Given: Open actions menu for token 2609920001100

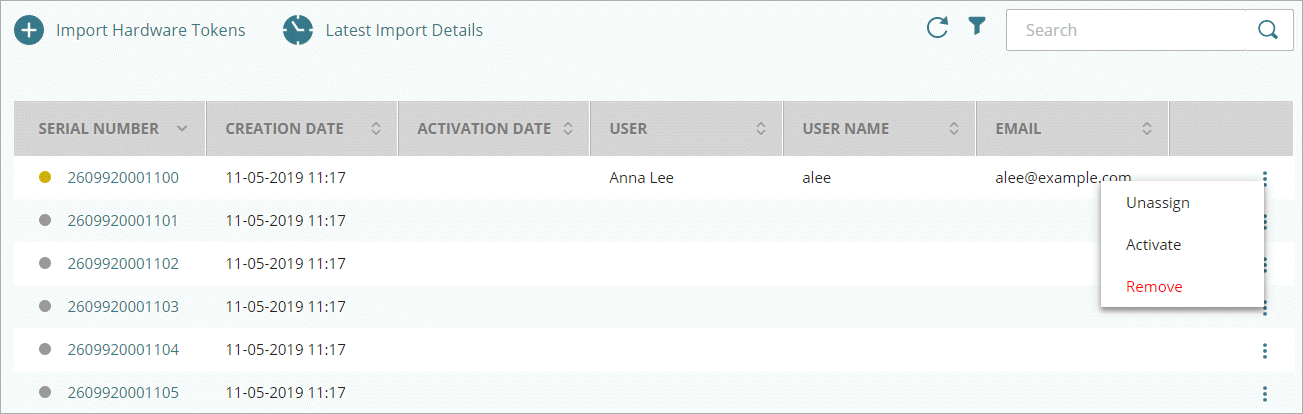Looking at the screenshot, I should tap(1265, 179).
